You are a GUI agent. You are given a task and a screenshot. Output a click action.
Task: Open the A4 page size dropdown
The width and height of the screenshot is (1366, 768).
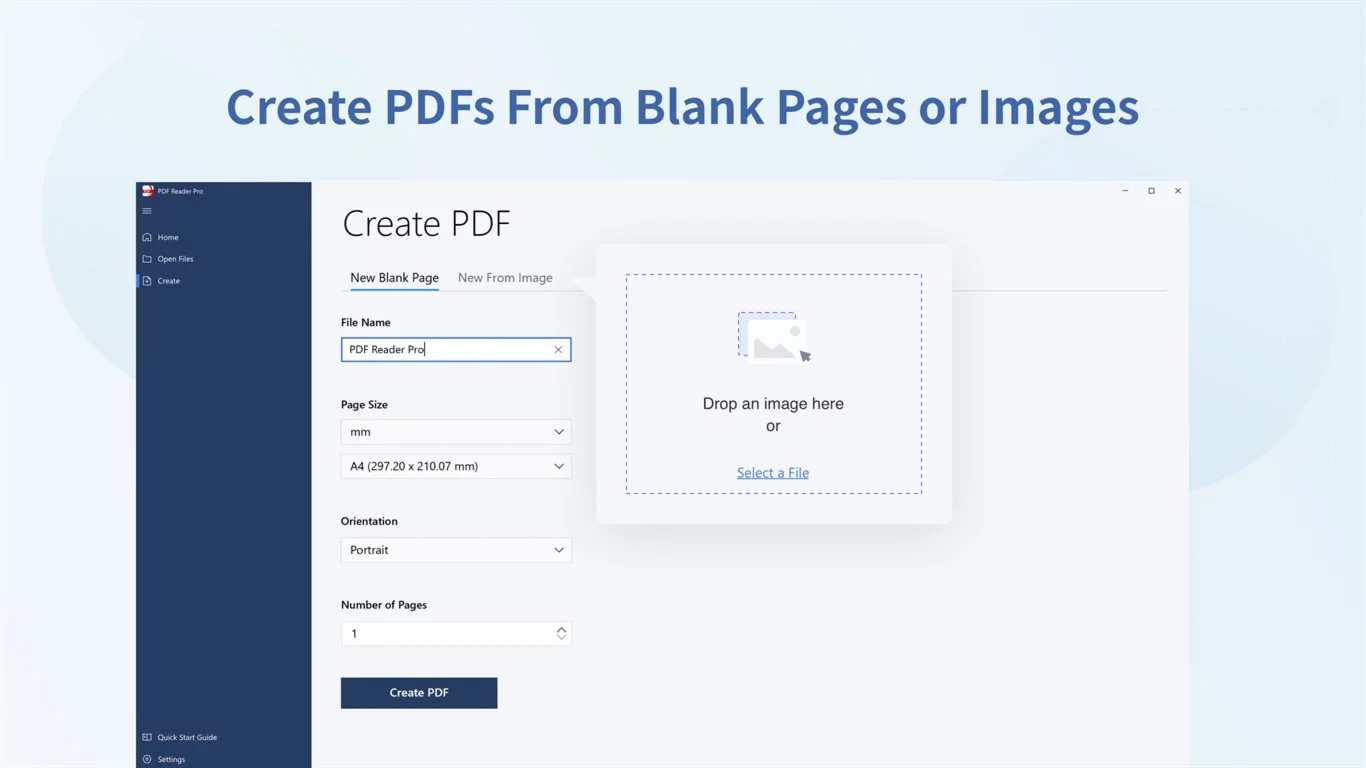pos(456,466)
